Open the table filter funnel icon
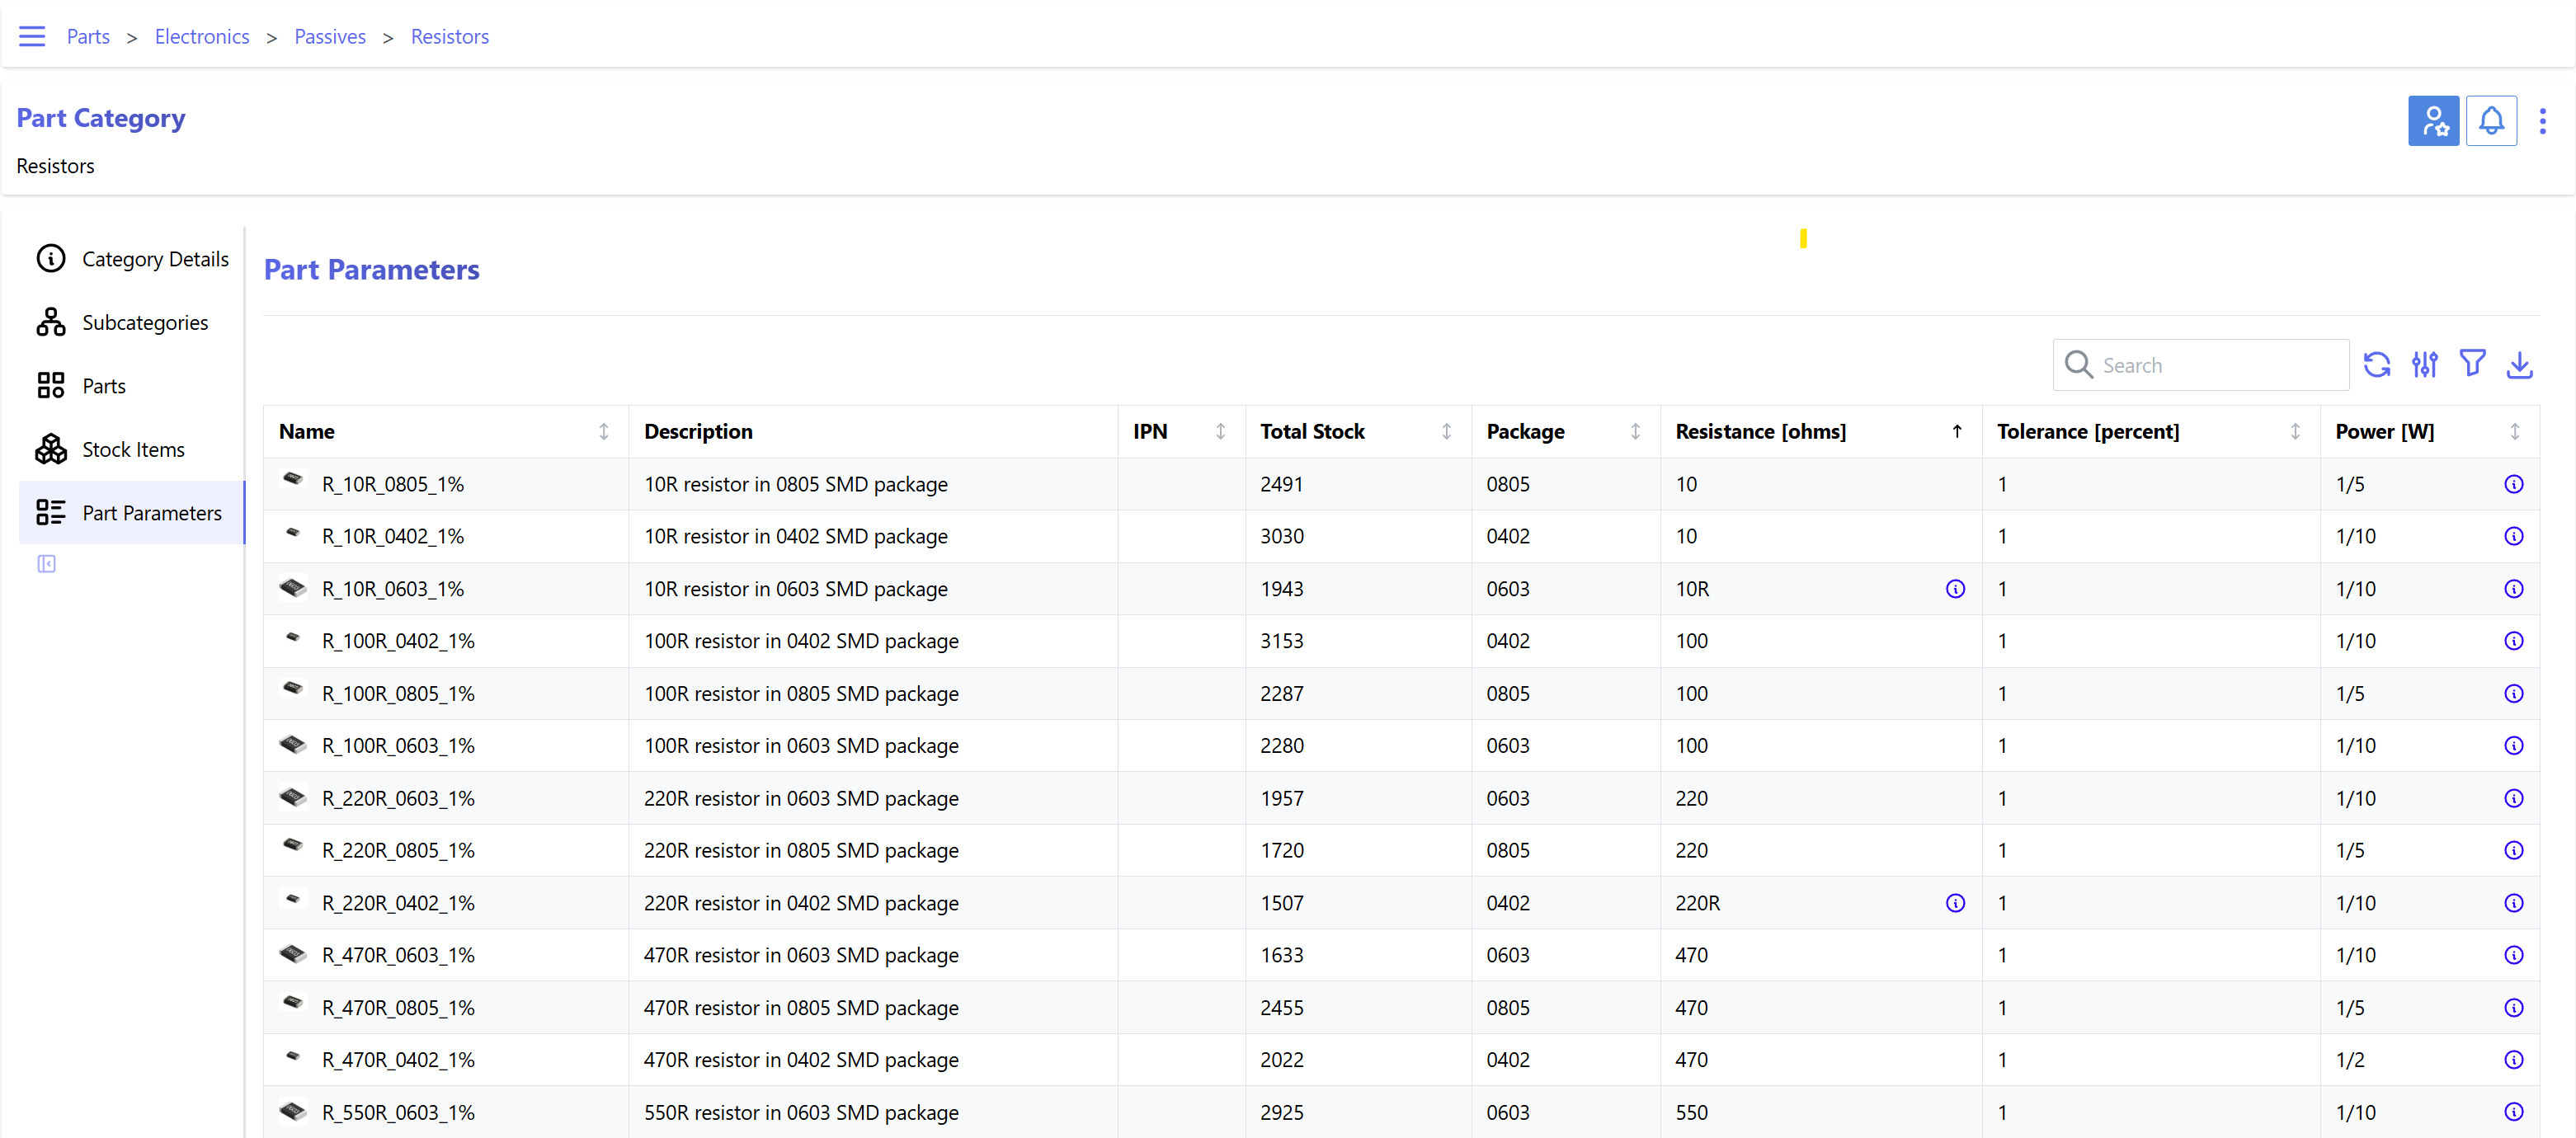 (x=2472, y=363)
